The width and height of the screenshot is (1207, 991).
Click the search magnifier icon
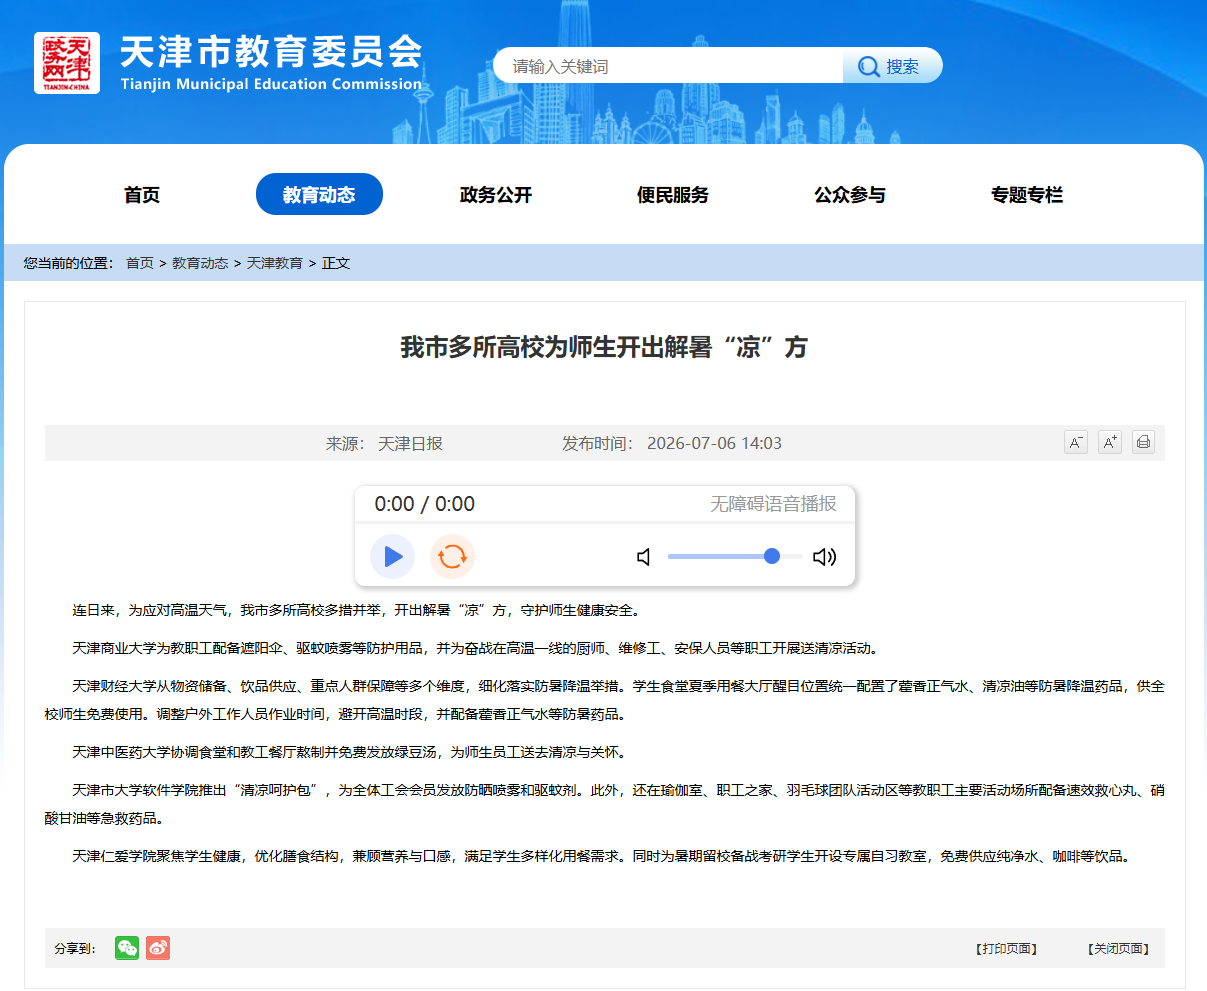pos(869,67)
